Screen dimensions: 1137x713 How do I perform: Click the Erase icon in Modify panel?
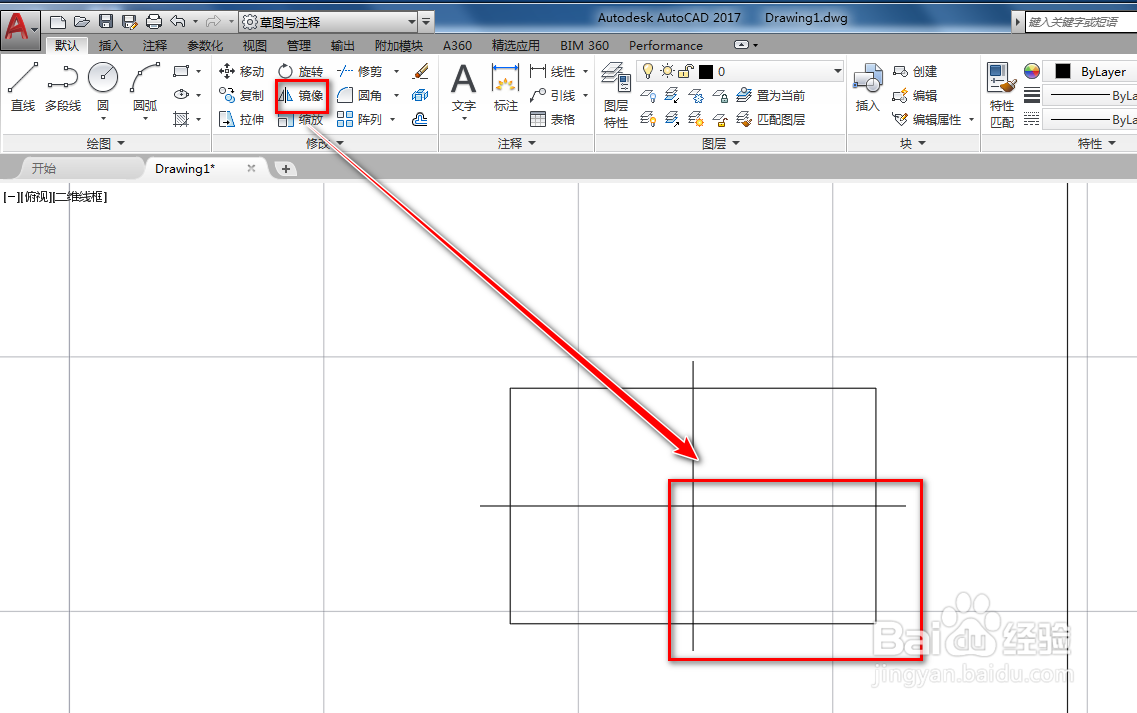click(421, 71)
